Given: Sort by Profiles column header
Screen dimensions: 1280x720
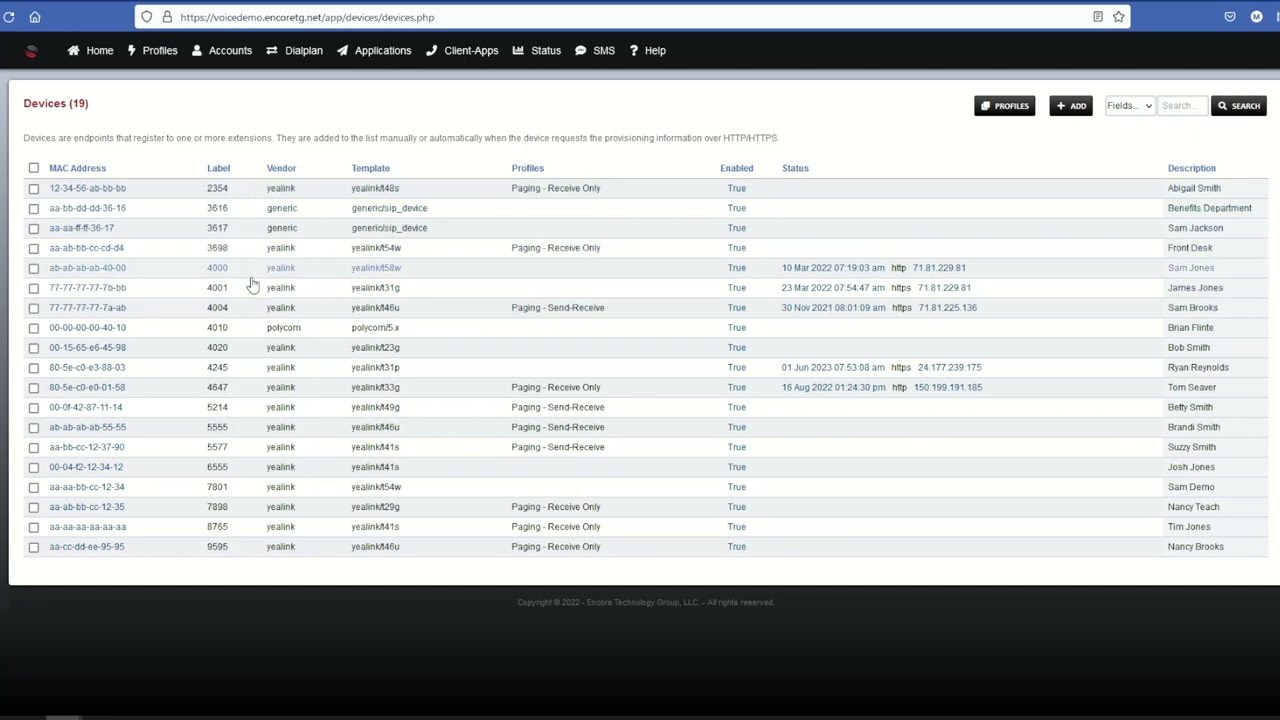Looking at the screenshot, I should coord(527,168).
